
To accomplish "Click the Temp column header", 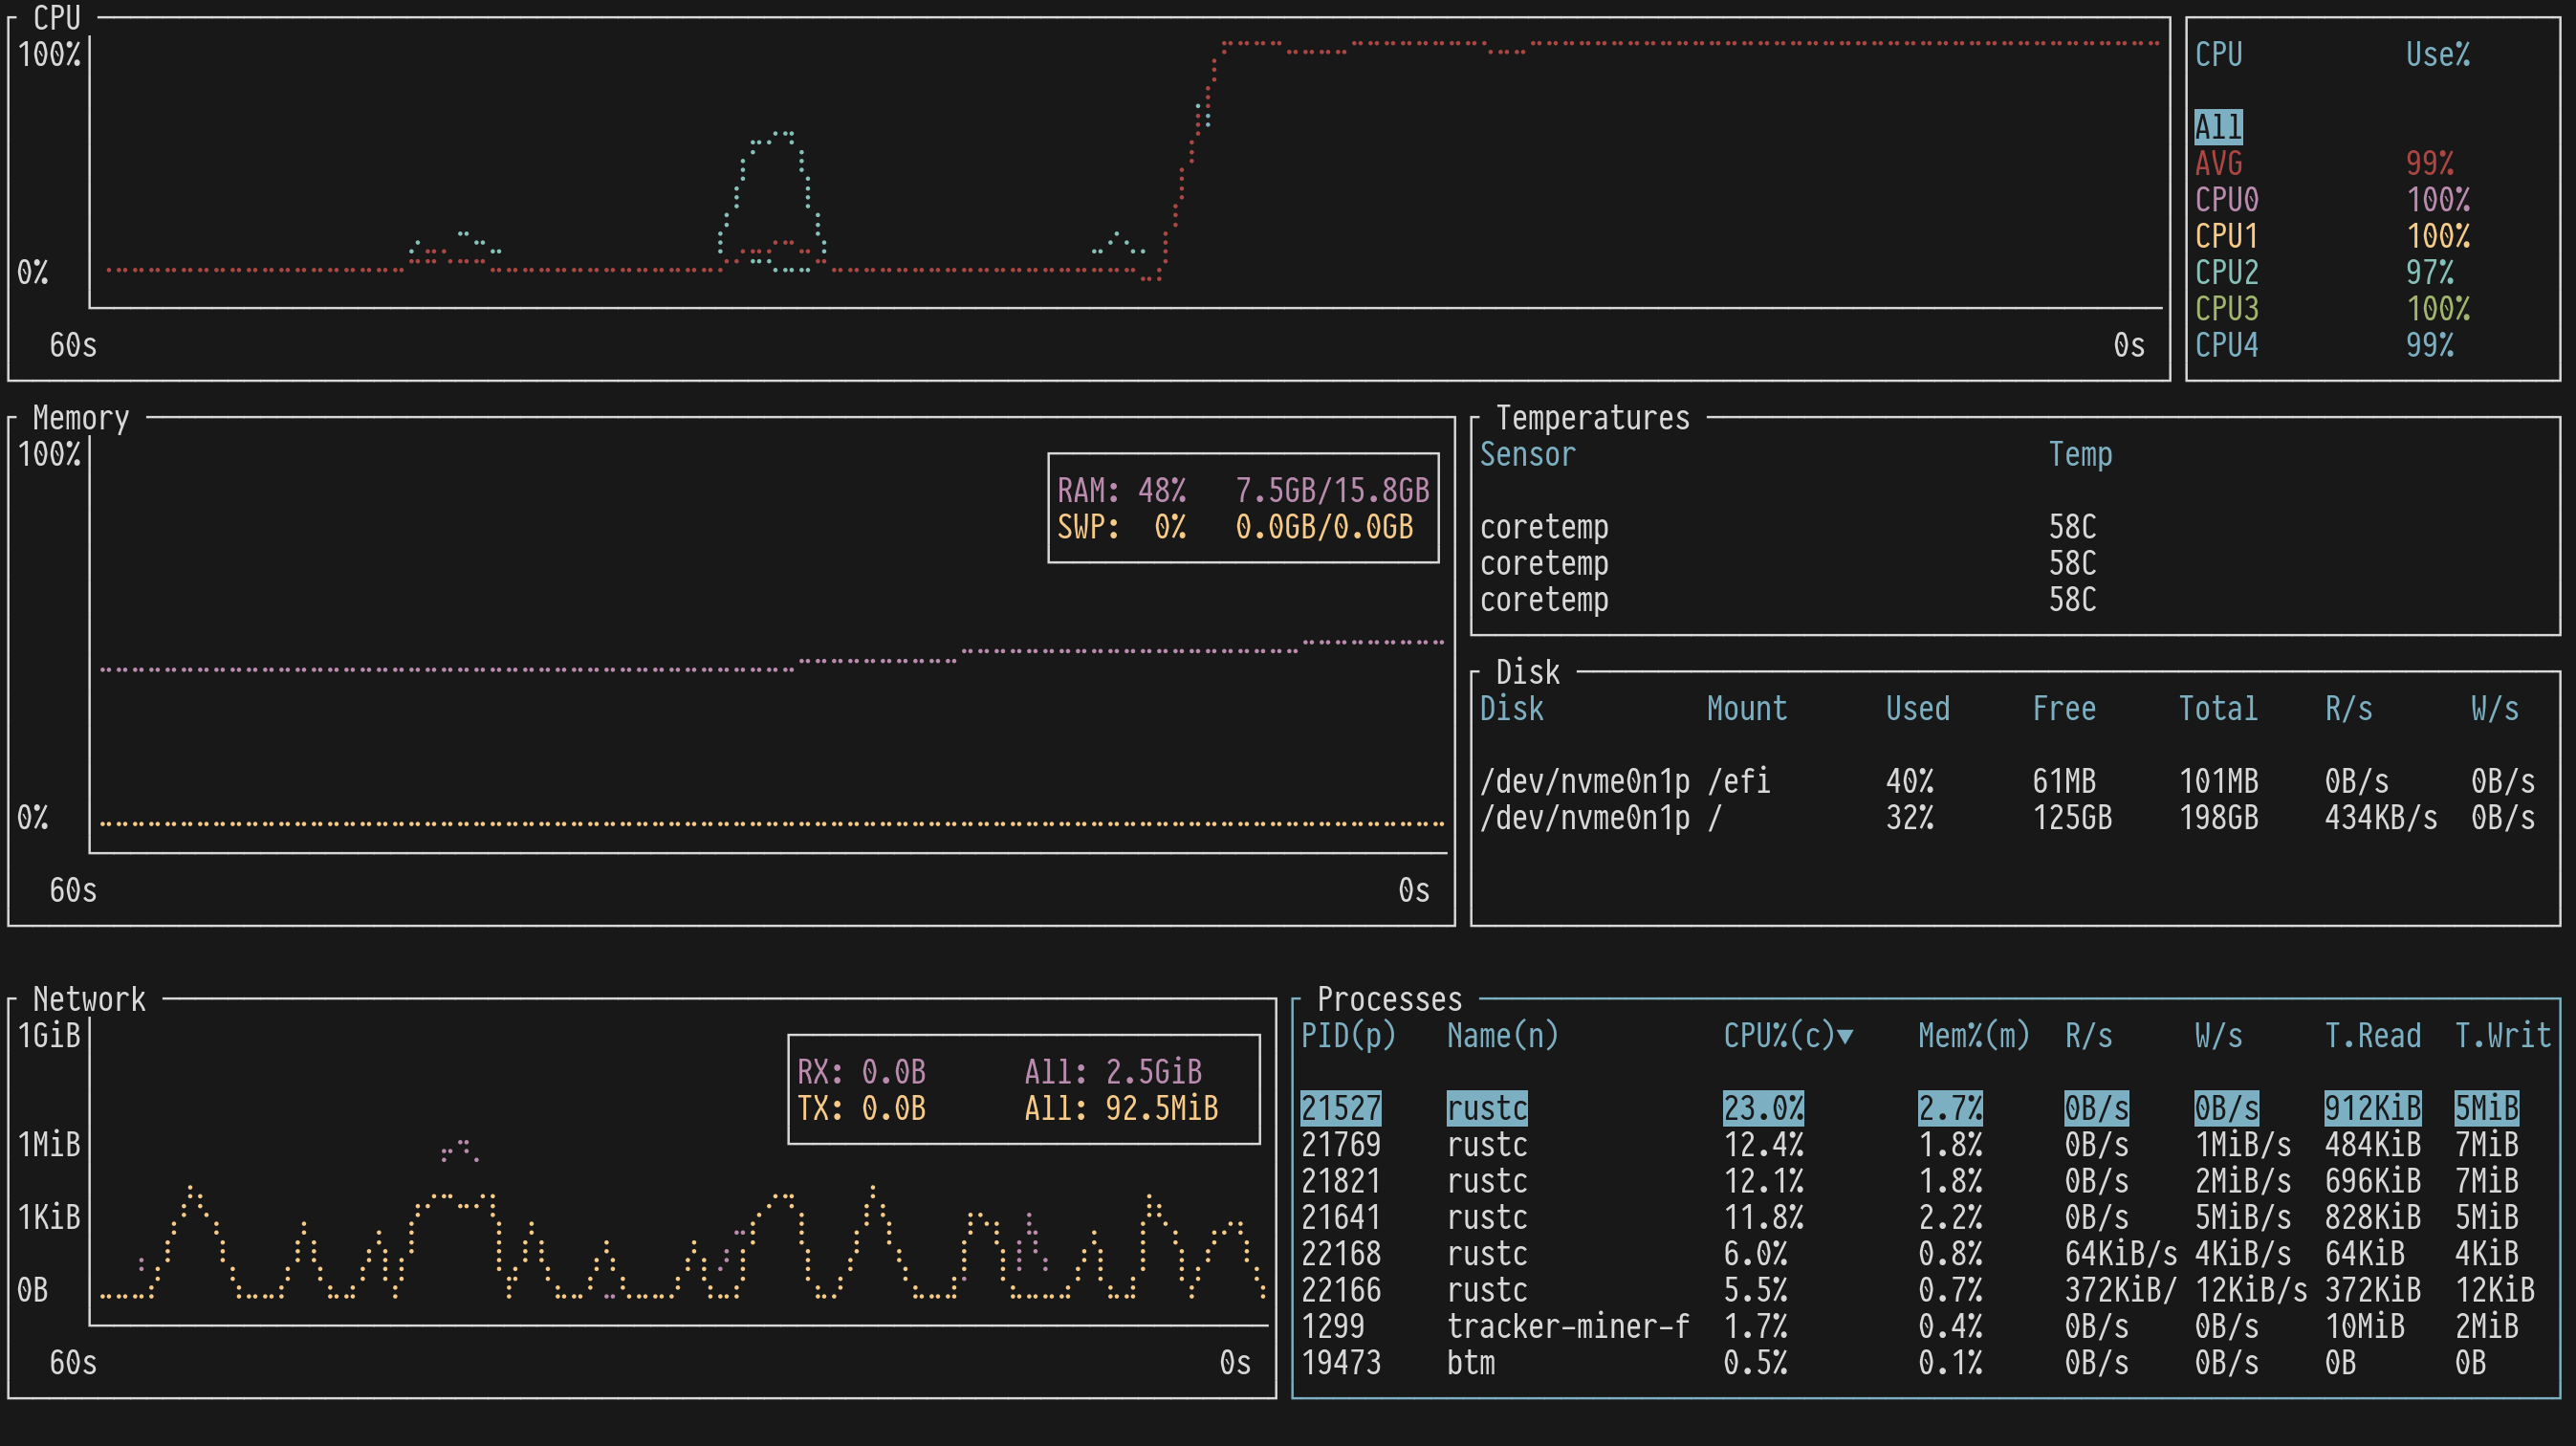I will click(x=2080, y=454).
